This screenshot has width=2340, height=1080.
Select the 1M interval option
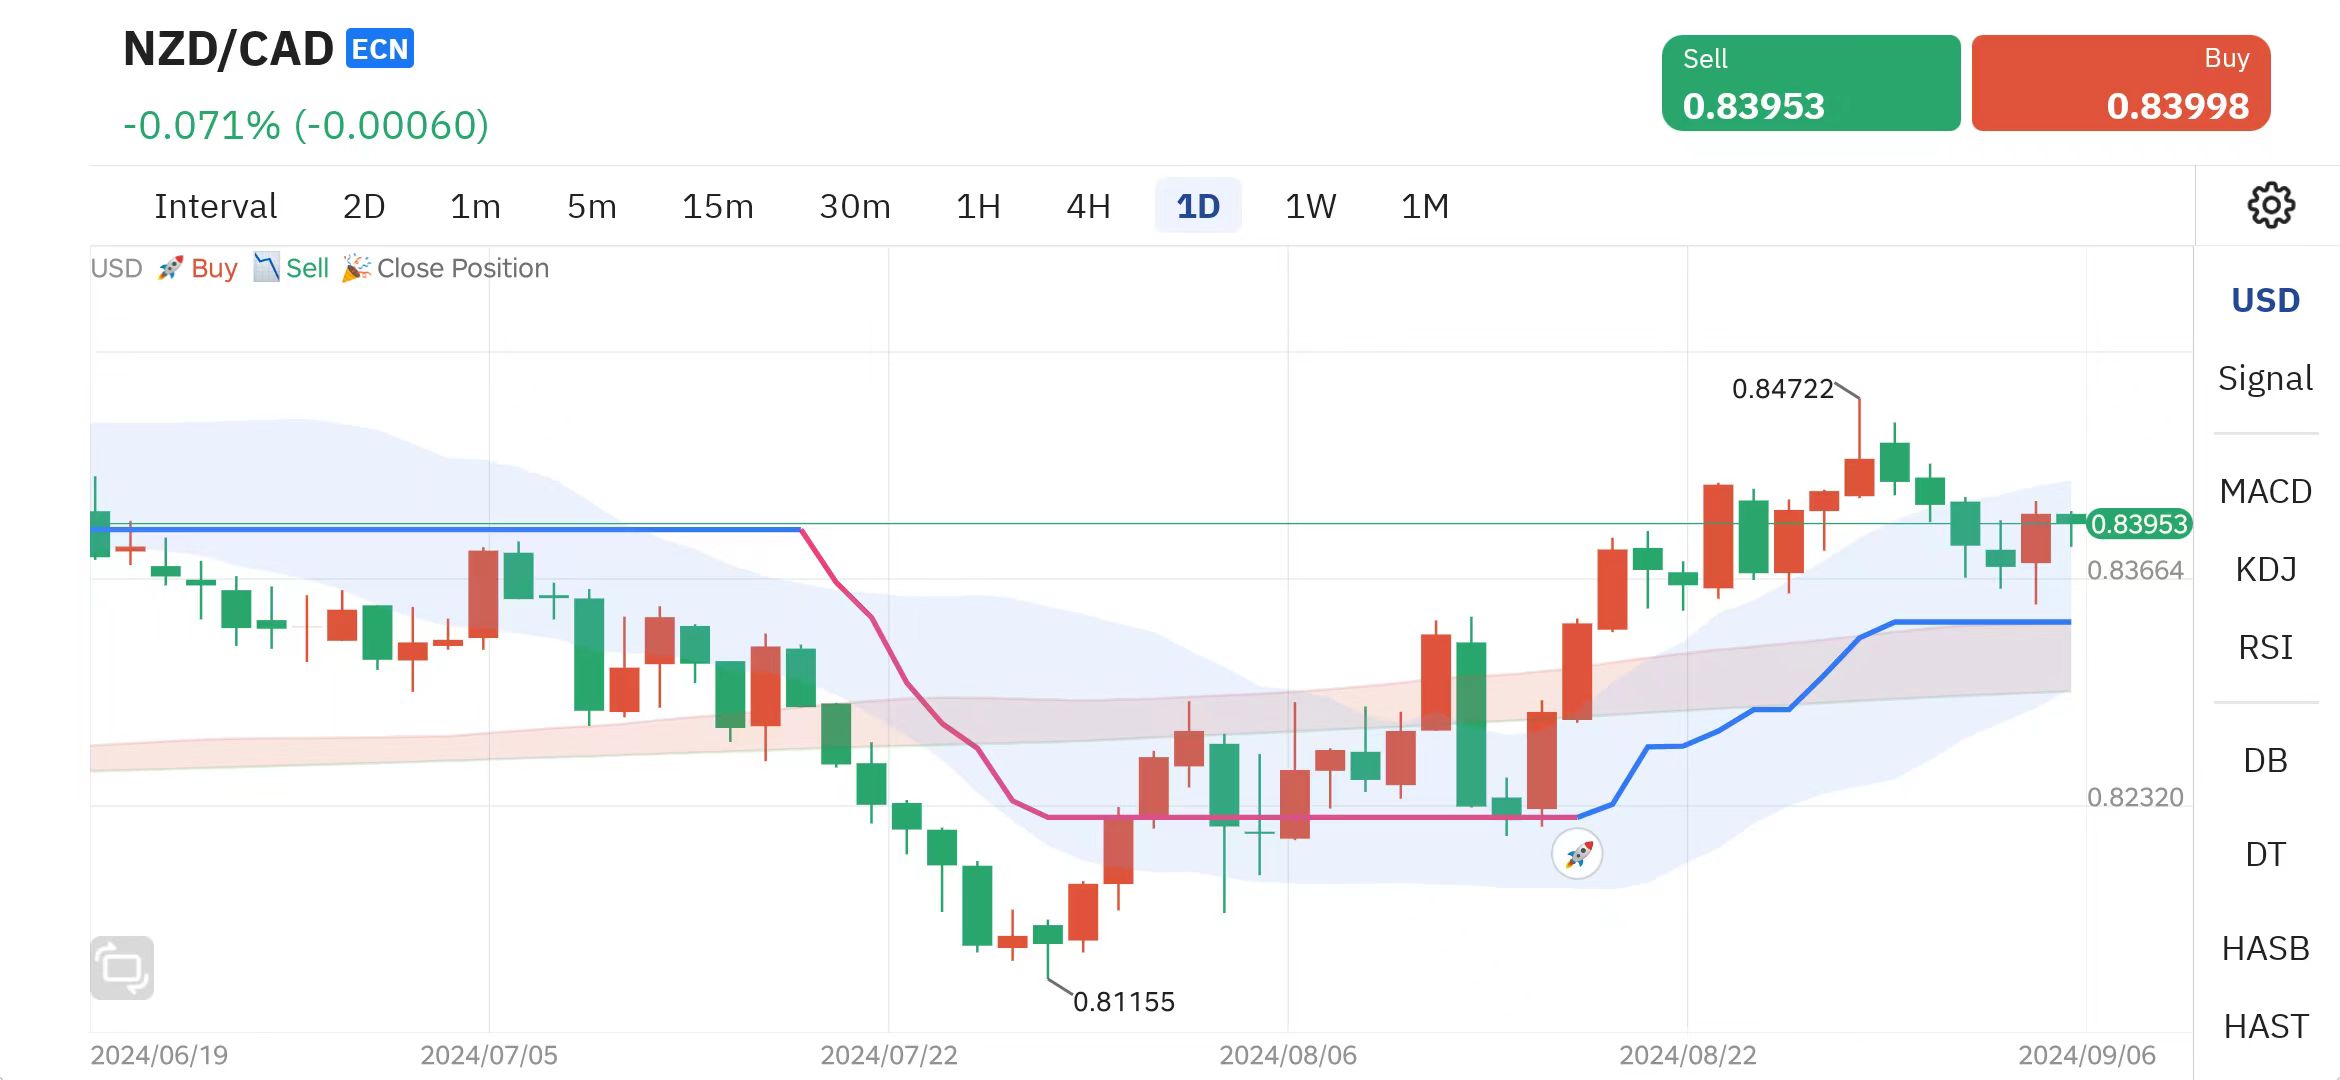point(1424,206)
